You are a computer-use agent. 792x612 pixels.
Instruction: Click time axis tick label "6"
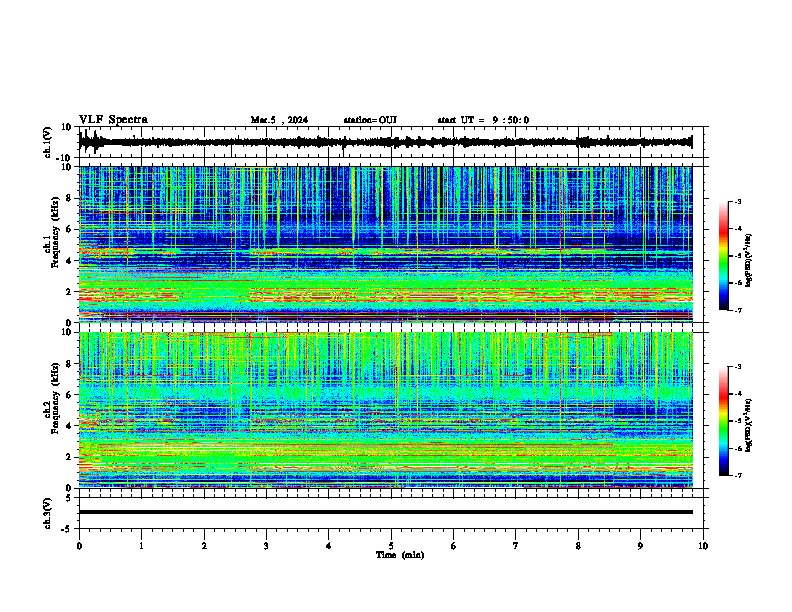click(x=454, y=546)
